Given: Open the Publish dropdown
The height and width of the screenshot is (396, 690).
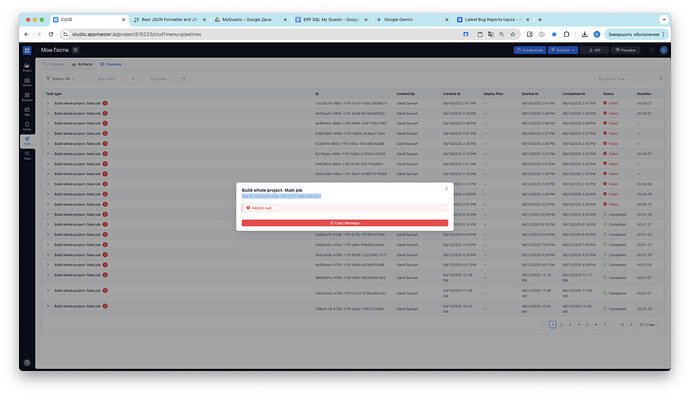Looking at the screenshot, I should coord(563,50).
